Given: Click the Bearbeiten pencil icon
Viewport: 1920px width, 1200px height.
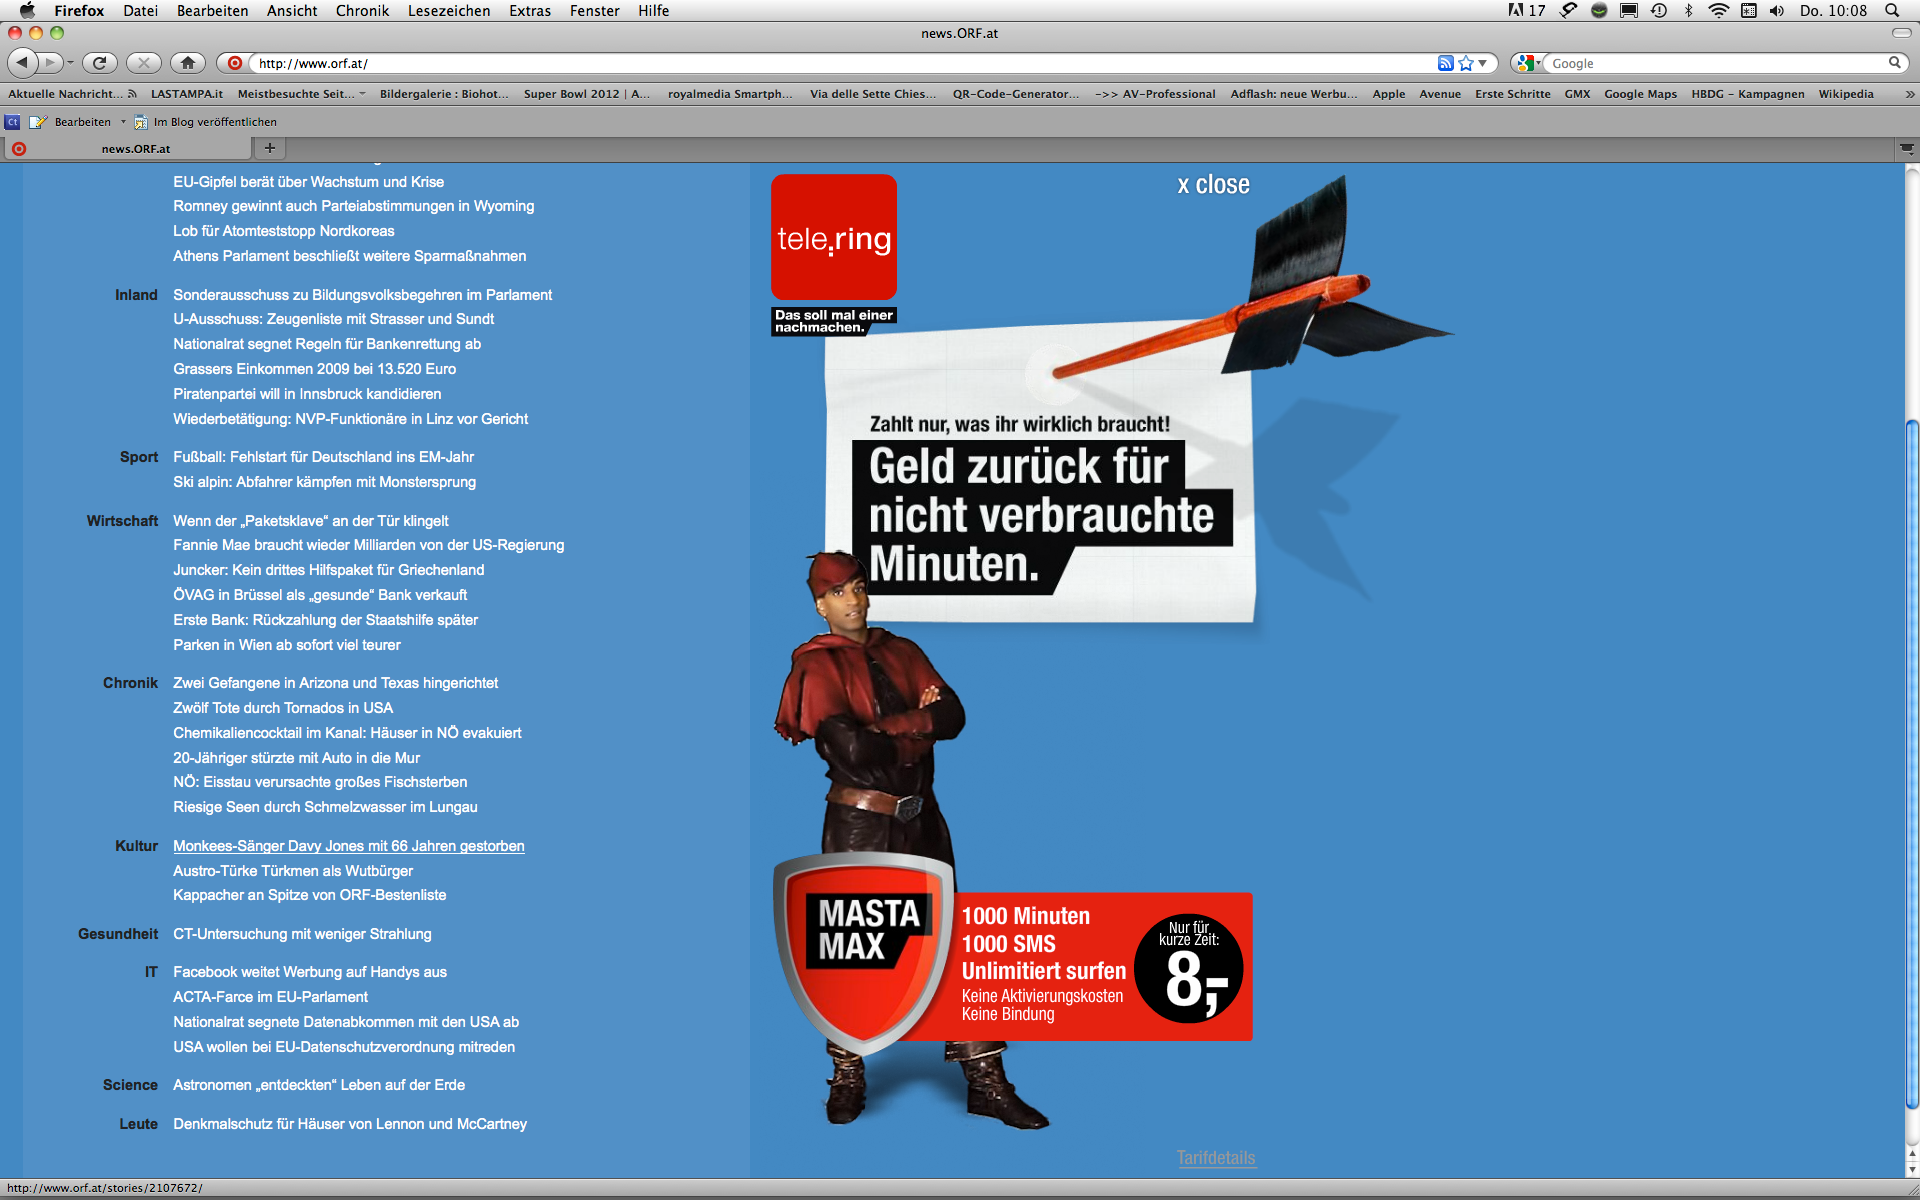Looking at the screenshot, I should [38, 122].
